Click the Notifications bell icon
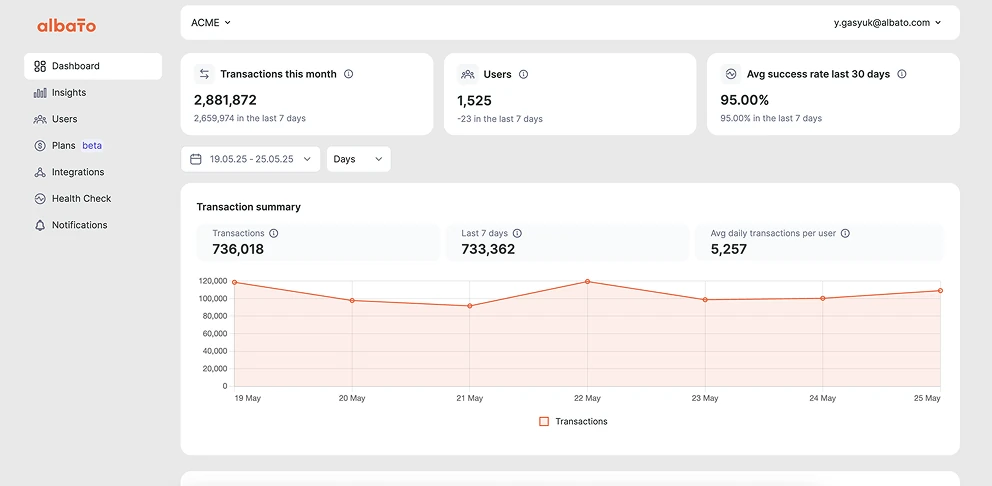The width and height of the screenshot is (992, 486). click(40, 225)
